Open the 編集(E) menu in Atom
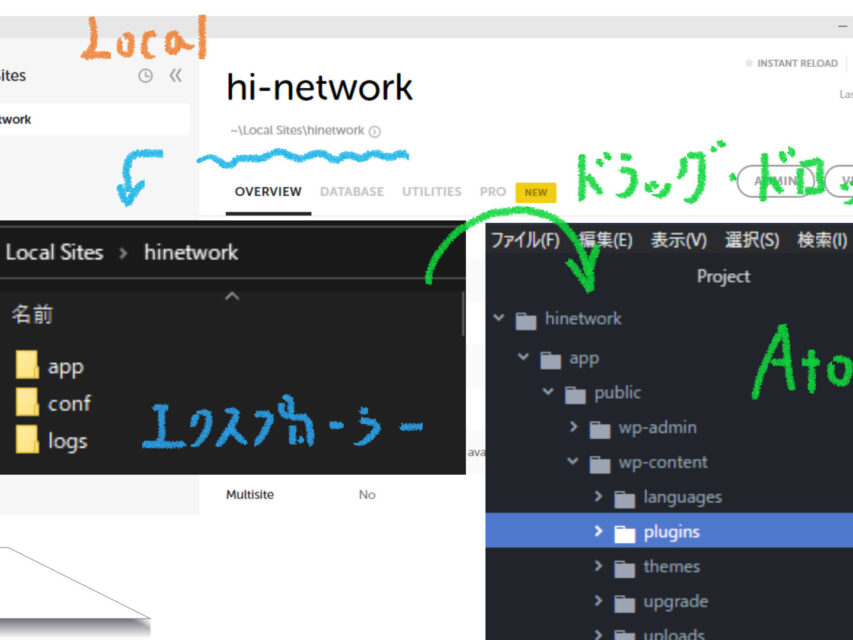Image resolution: width=853 pixels, height=640 pixels. click(x=605, y=240)
